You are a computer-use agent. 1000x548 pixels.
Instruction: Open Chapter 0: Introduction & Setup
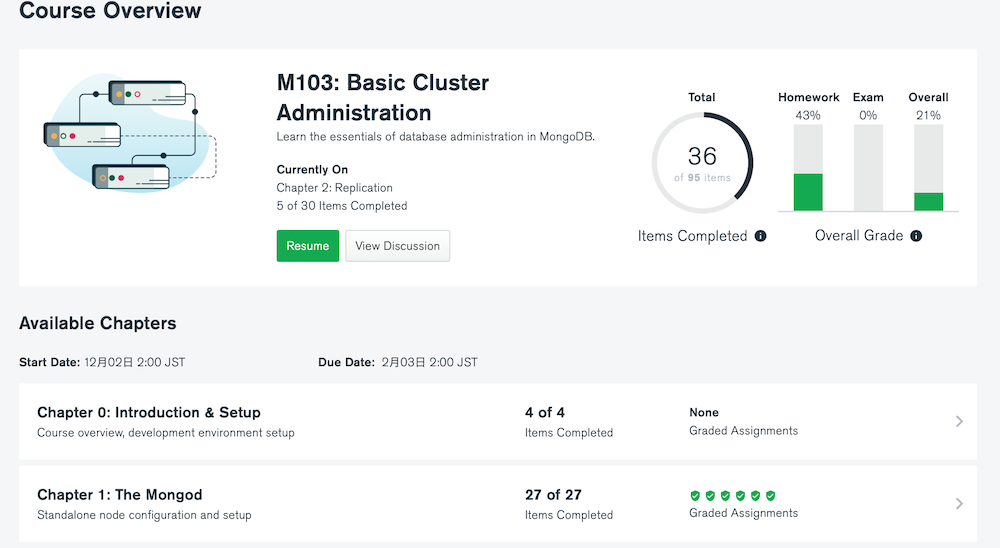point(149,413)
